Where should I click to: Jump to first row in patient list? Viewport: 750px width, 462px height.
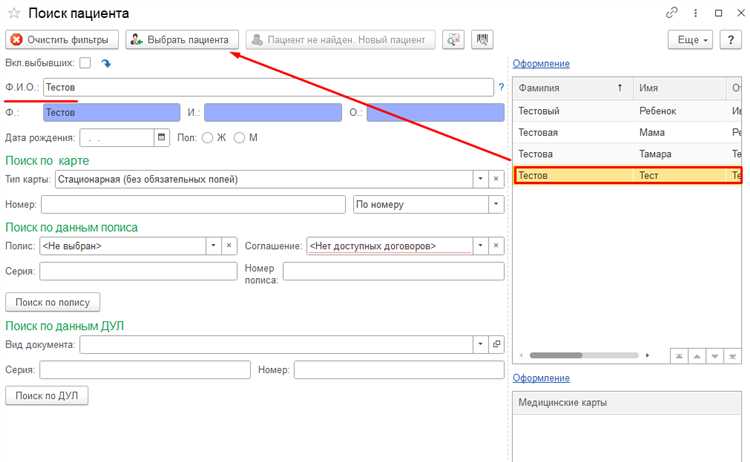point(679,356)
